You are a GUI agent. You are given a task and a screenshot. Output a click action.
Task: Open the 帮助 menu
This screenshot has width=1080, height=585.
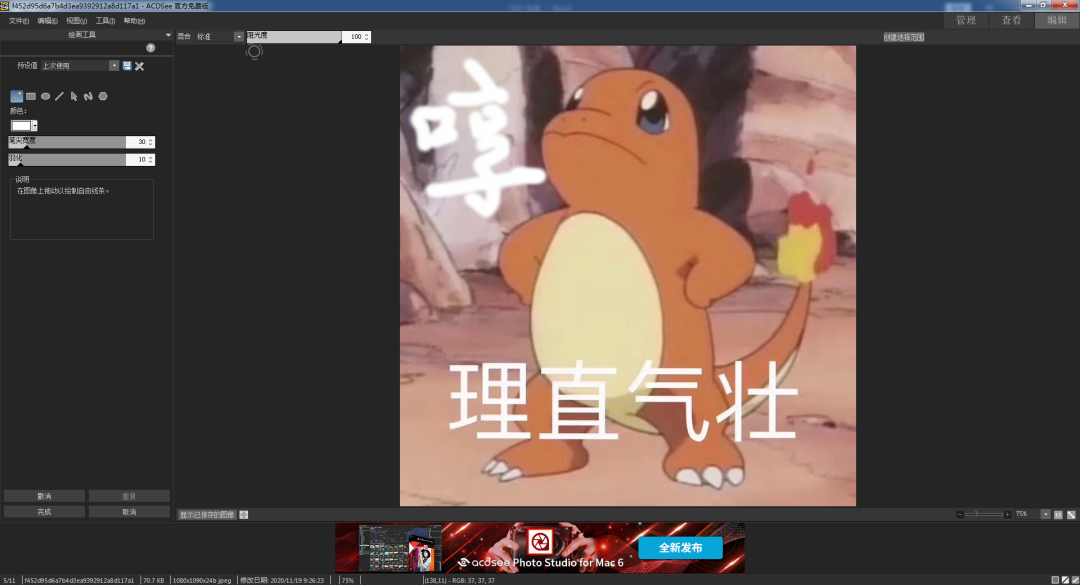(x=134, y=21)
